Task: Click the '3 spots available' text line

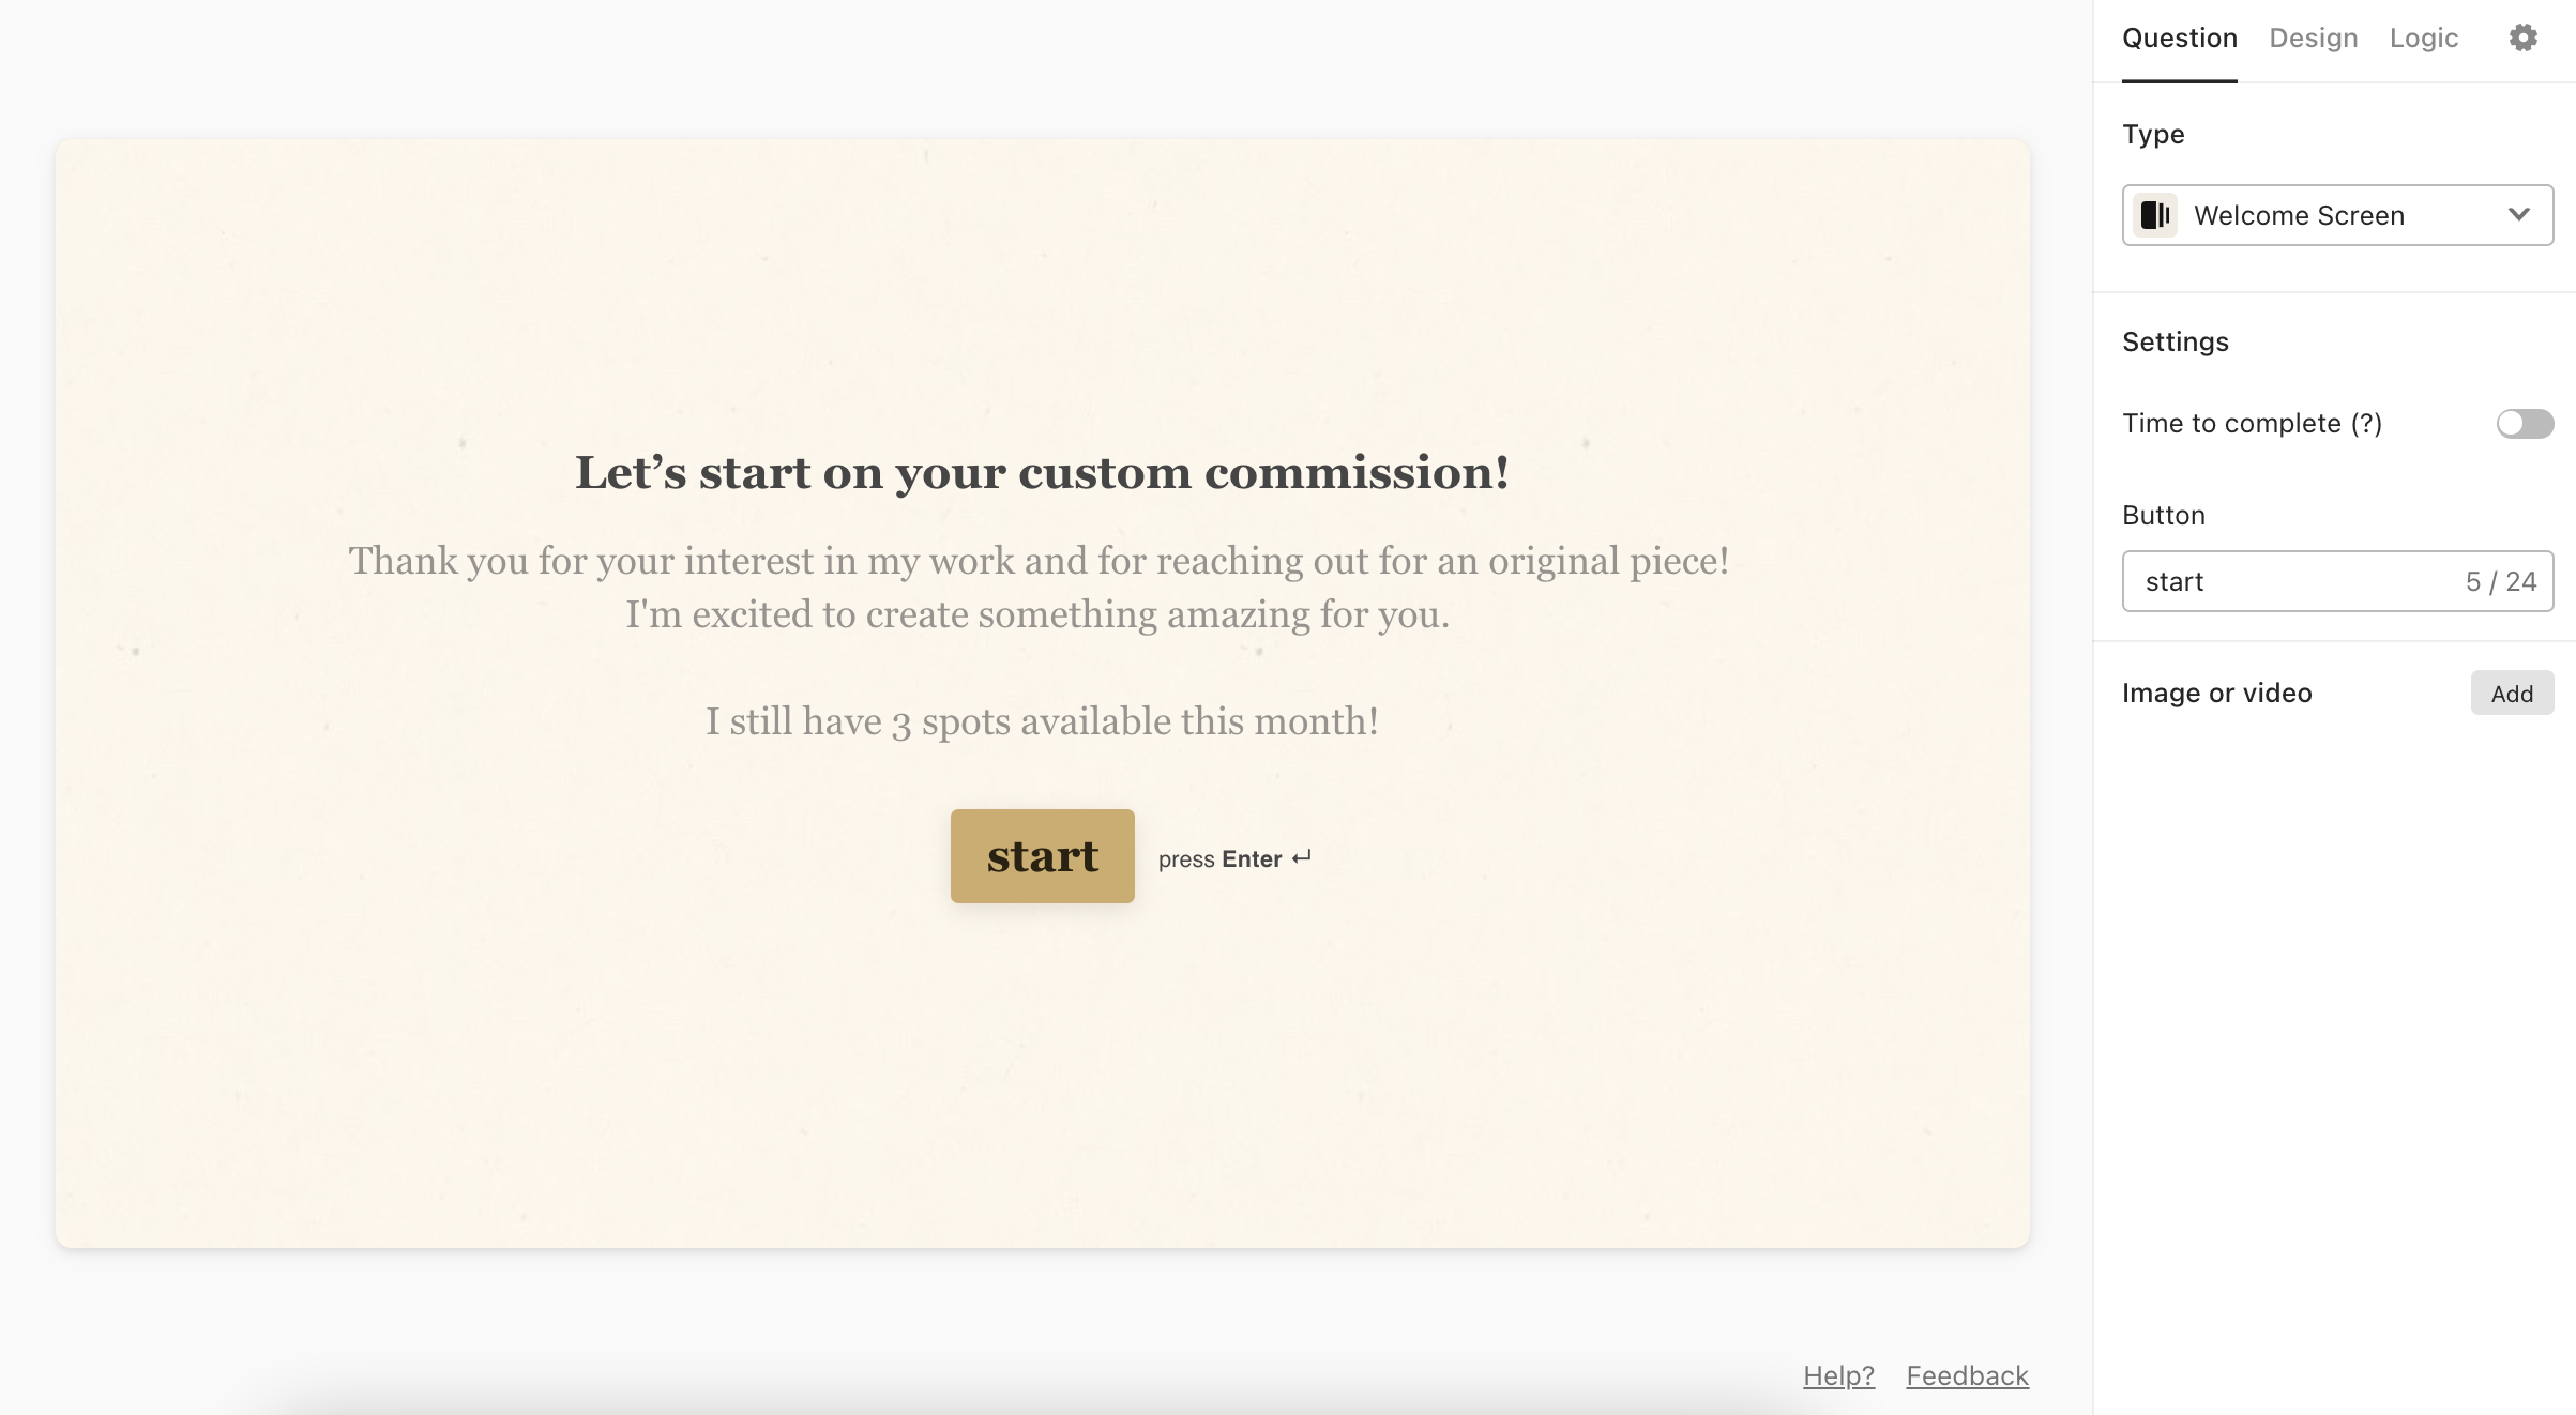Action: (1042, 721)
